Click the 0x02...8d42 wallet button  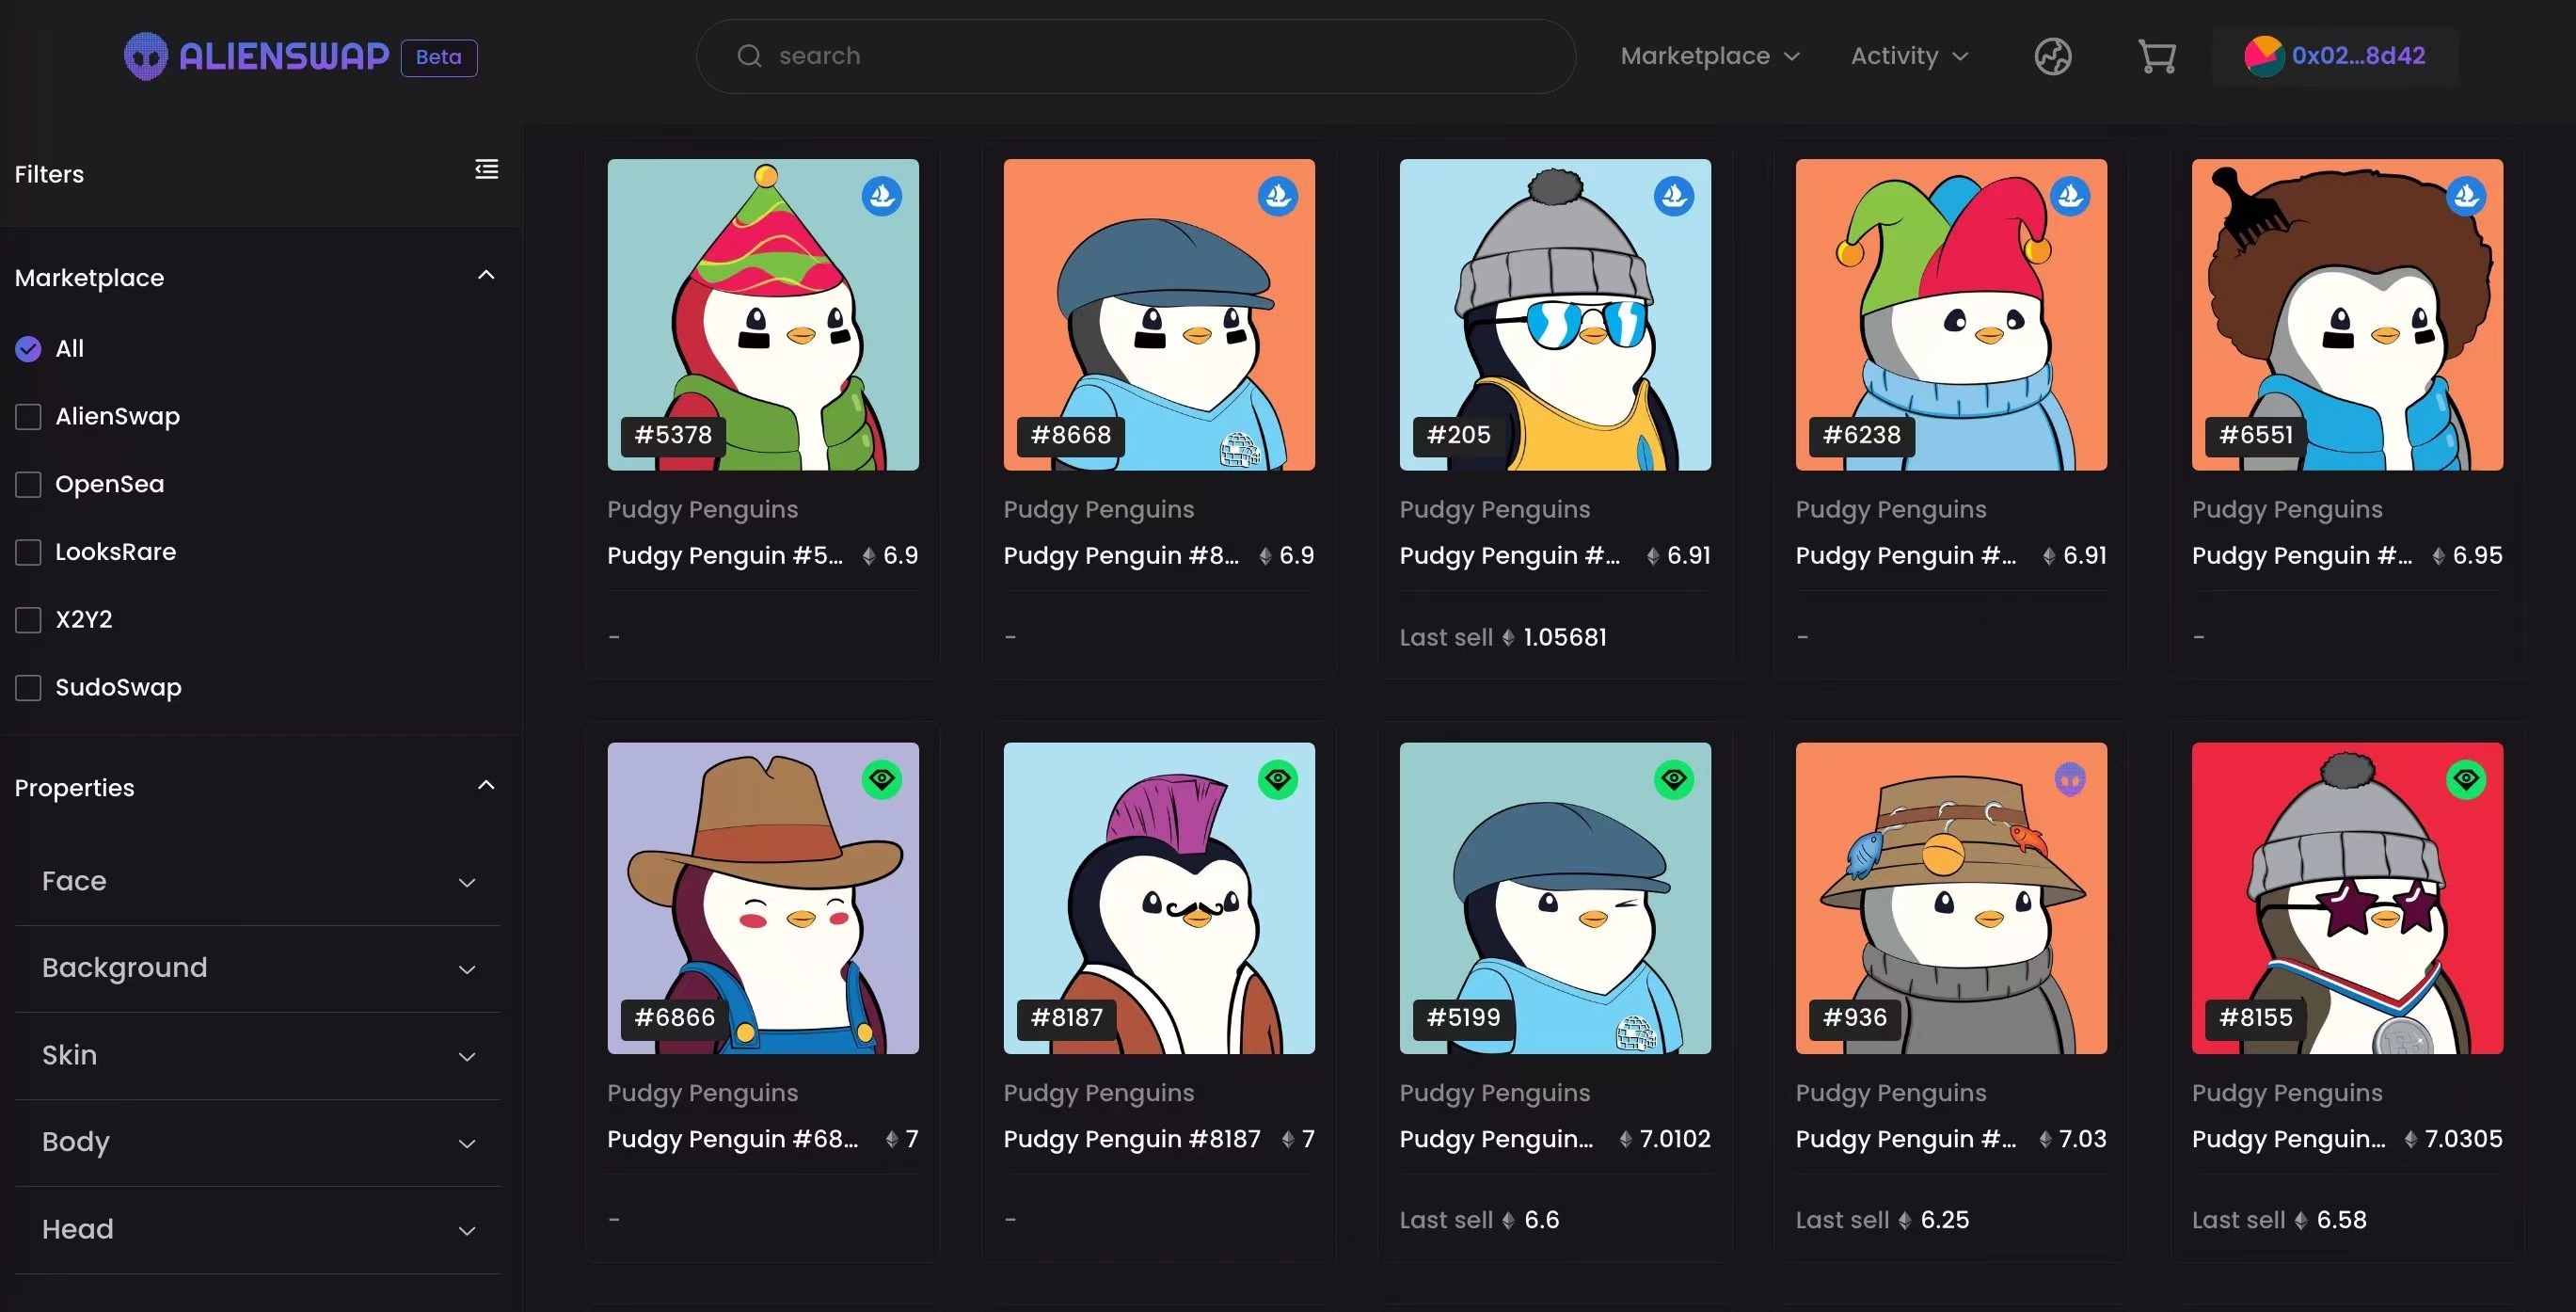pos(2334,56)
